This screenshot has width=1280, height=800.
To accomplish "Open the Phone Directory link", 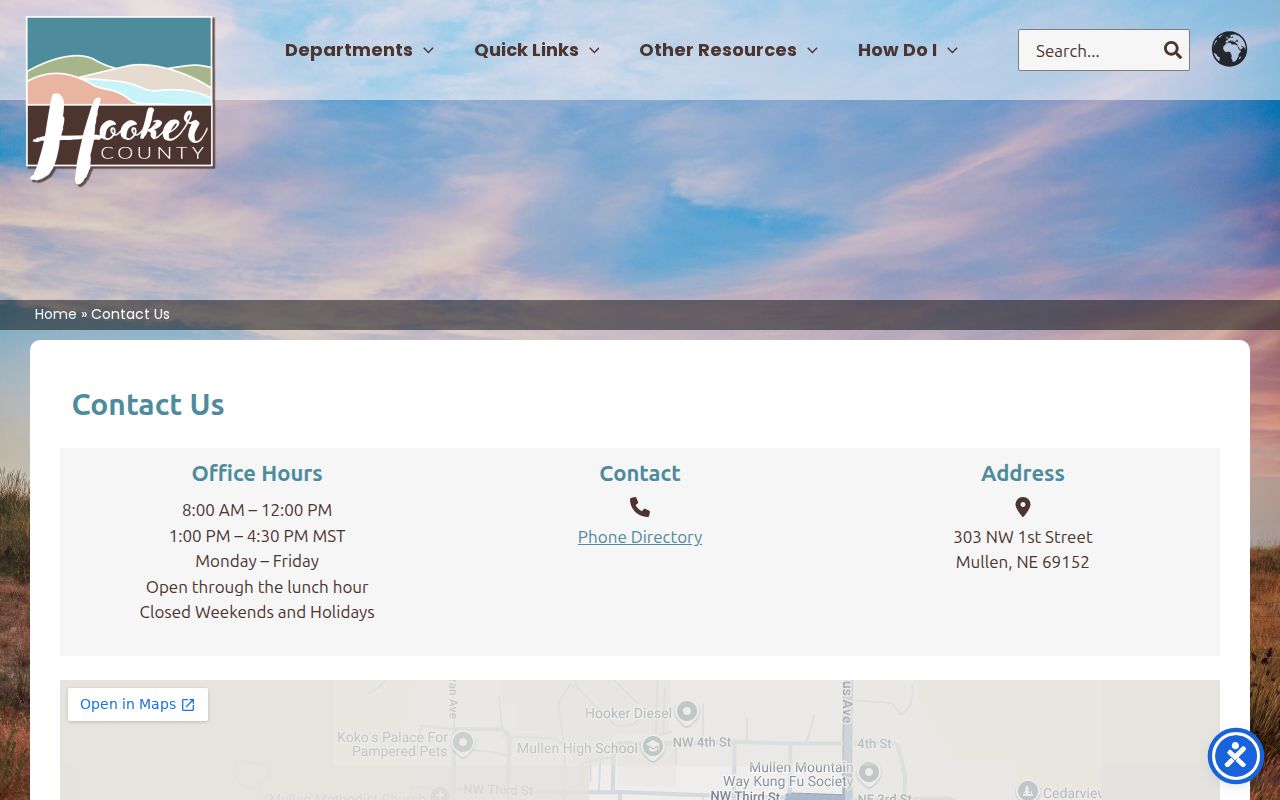I will tap(640, 537).
